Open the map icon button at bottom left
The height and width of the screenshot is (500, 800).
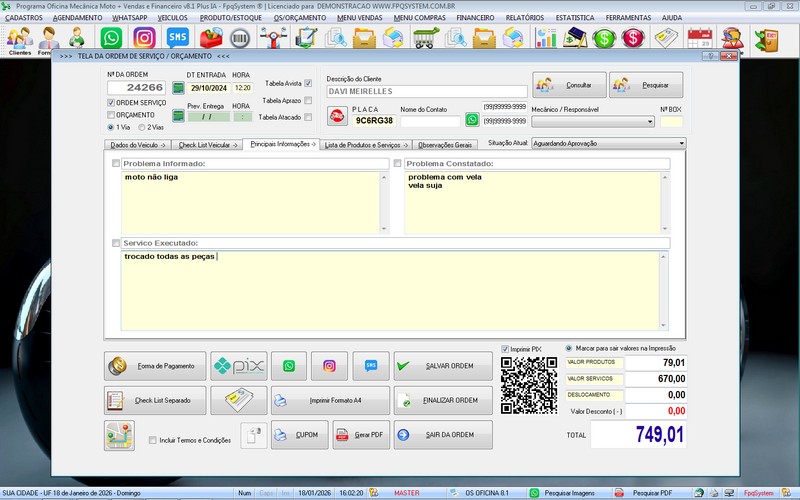[x=119, y=436]
